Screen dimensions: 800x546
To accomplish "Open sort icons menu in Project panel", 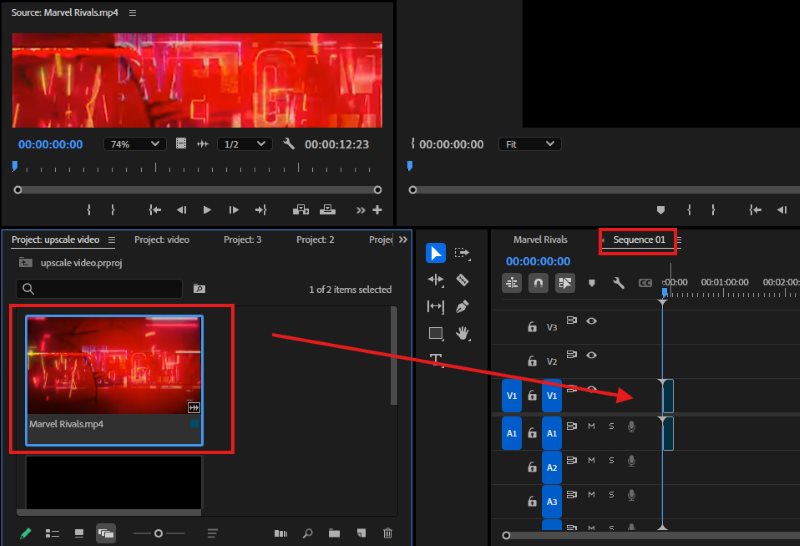I will click(213, 533).
